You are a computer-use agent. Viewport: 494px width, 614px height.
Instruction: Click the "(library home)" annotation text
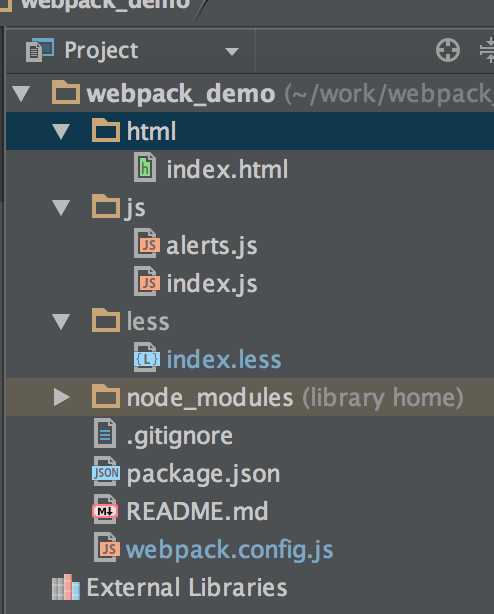pos(383,398)
